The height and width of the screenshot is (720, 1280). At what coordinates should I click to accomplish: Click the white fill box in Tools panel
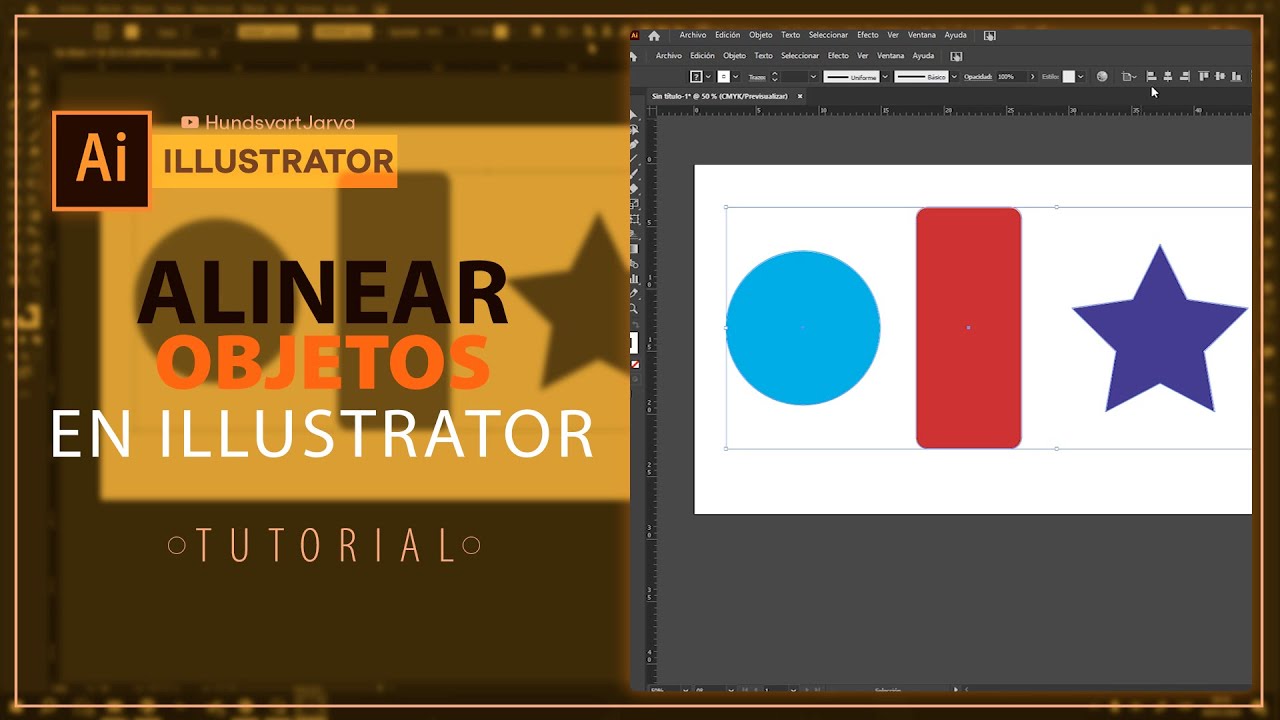pyautogui.click(x=634, y=343)
